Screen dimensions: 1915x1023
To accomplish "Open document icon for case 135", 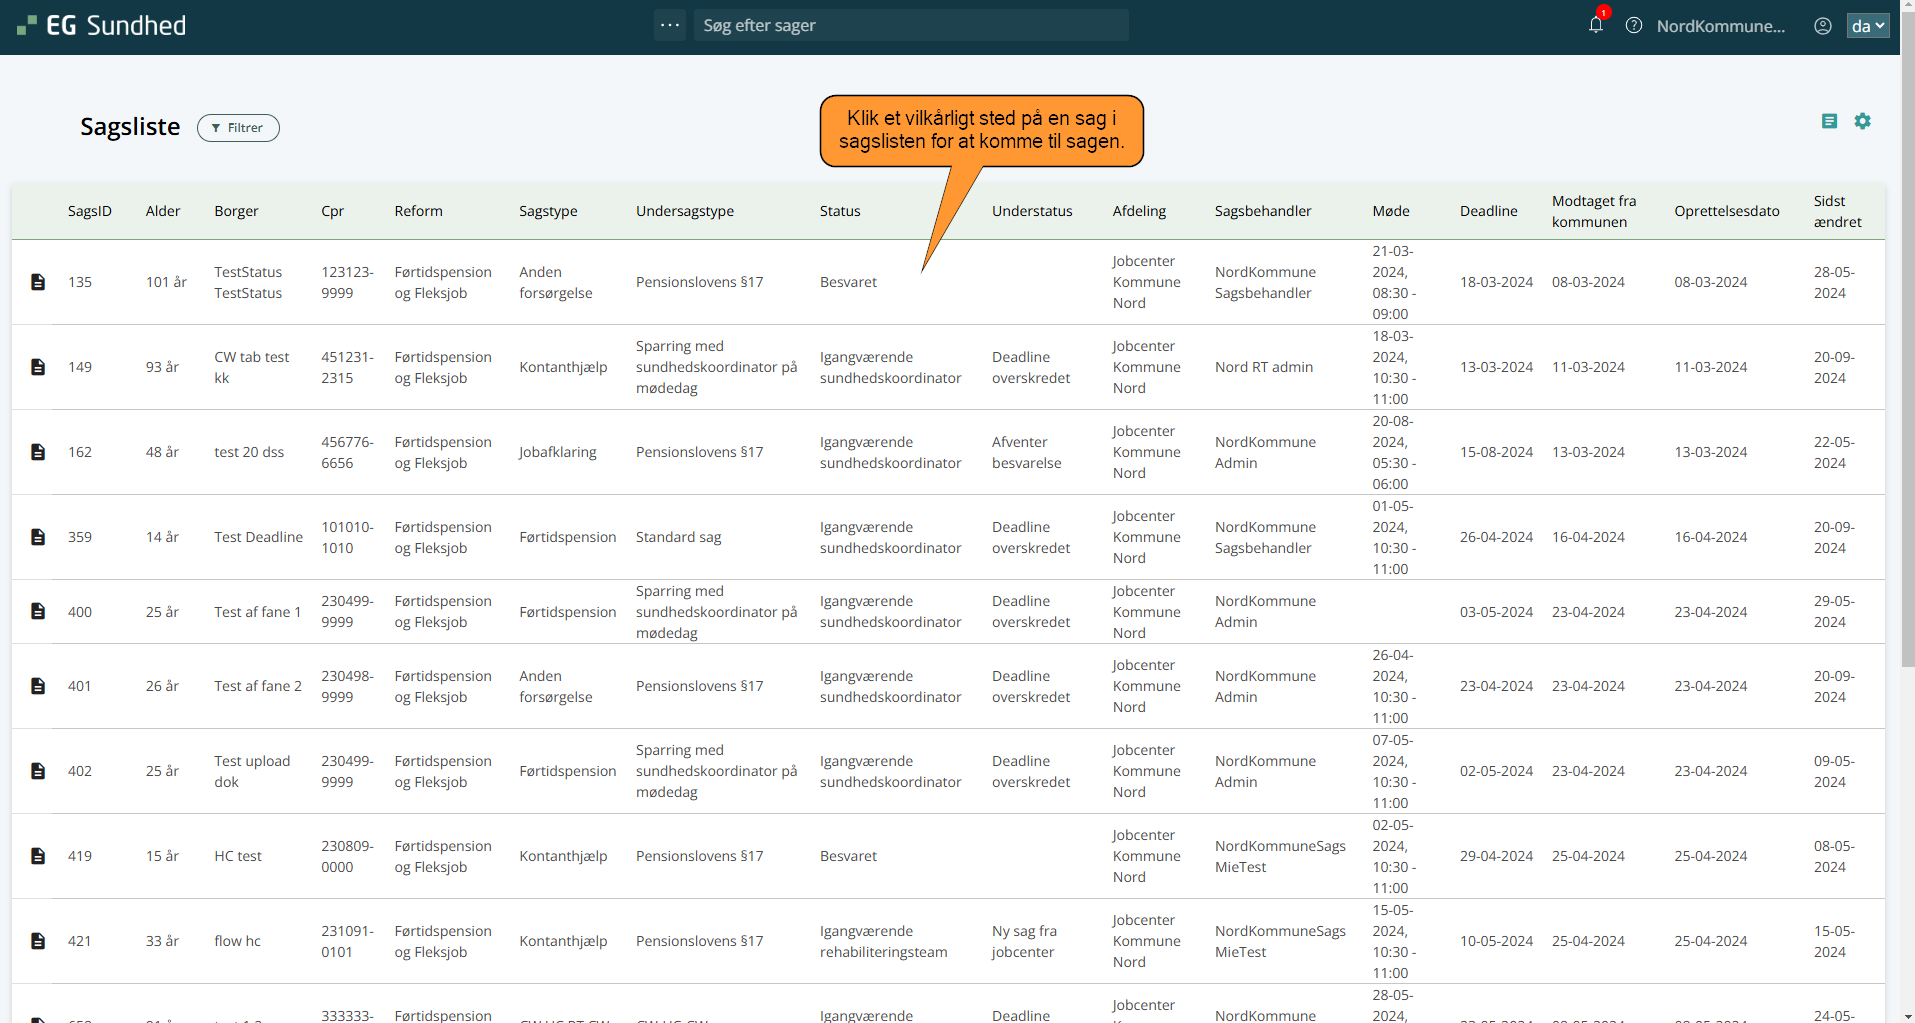I will [x=38, y=282].
